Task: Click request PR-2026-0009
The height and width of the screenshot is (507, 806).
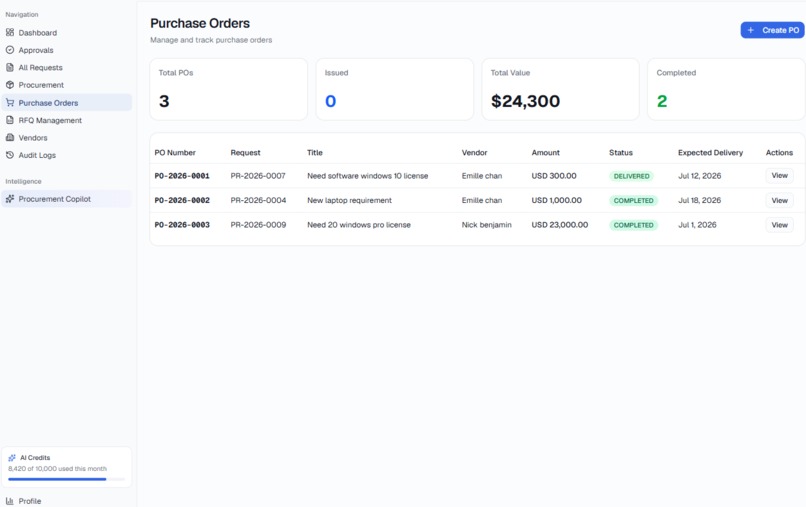Action: [x=258, y=225]
